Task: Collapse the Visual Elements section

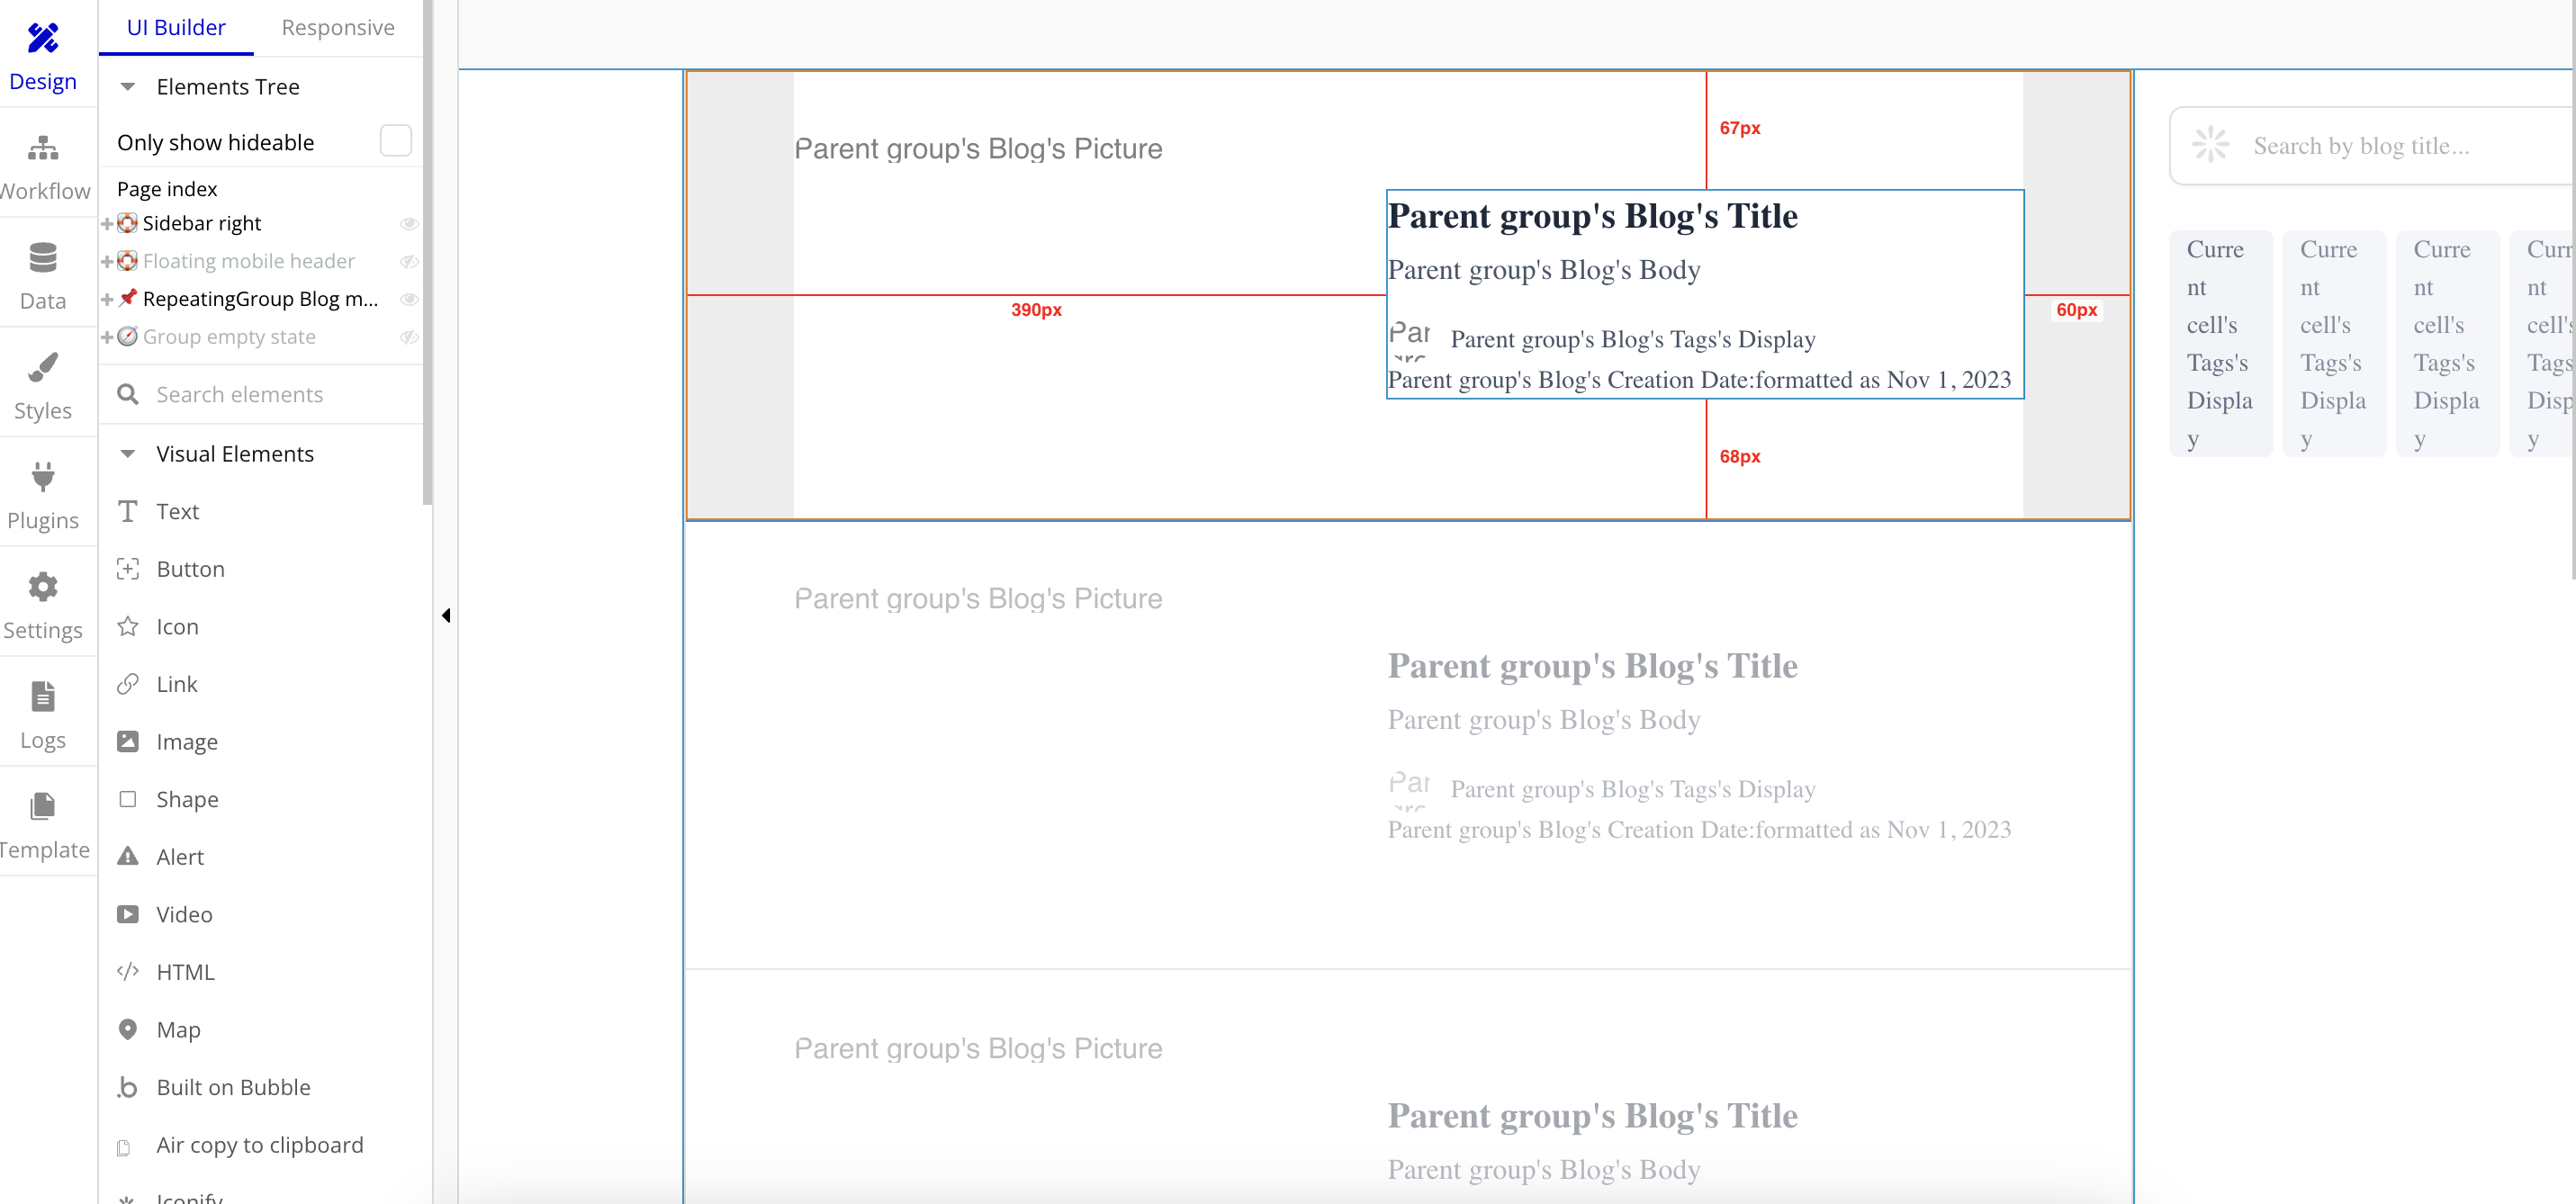Action: tap(128, 454)
